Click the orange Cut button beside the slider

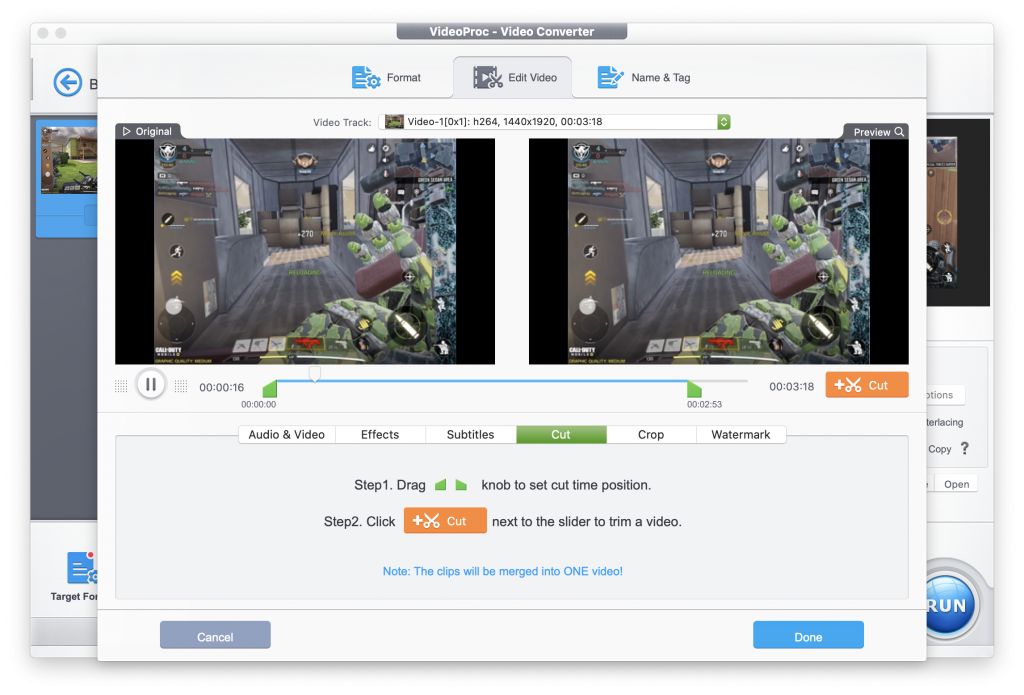pyautogui.click(x=867, y=385)
